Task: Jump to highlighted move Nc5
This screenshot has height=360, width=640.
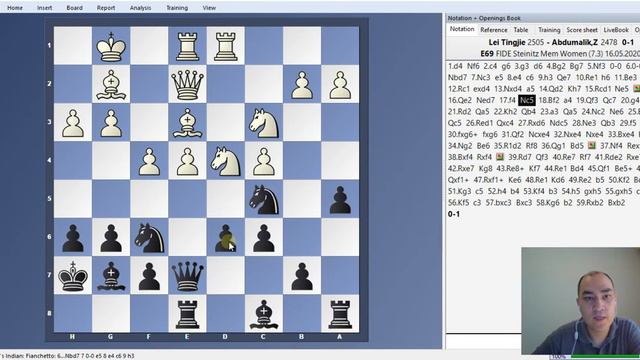Action: (x=527, y=100)
